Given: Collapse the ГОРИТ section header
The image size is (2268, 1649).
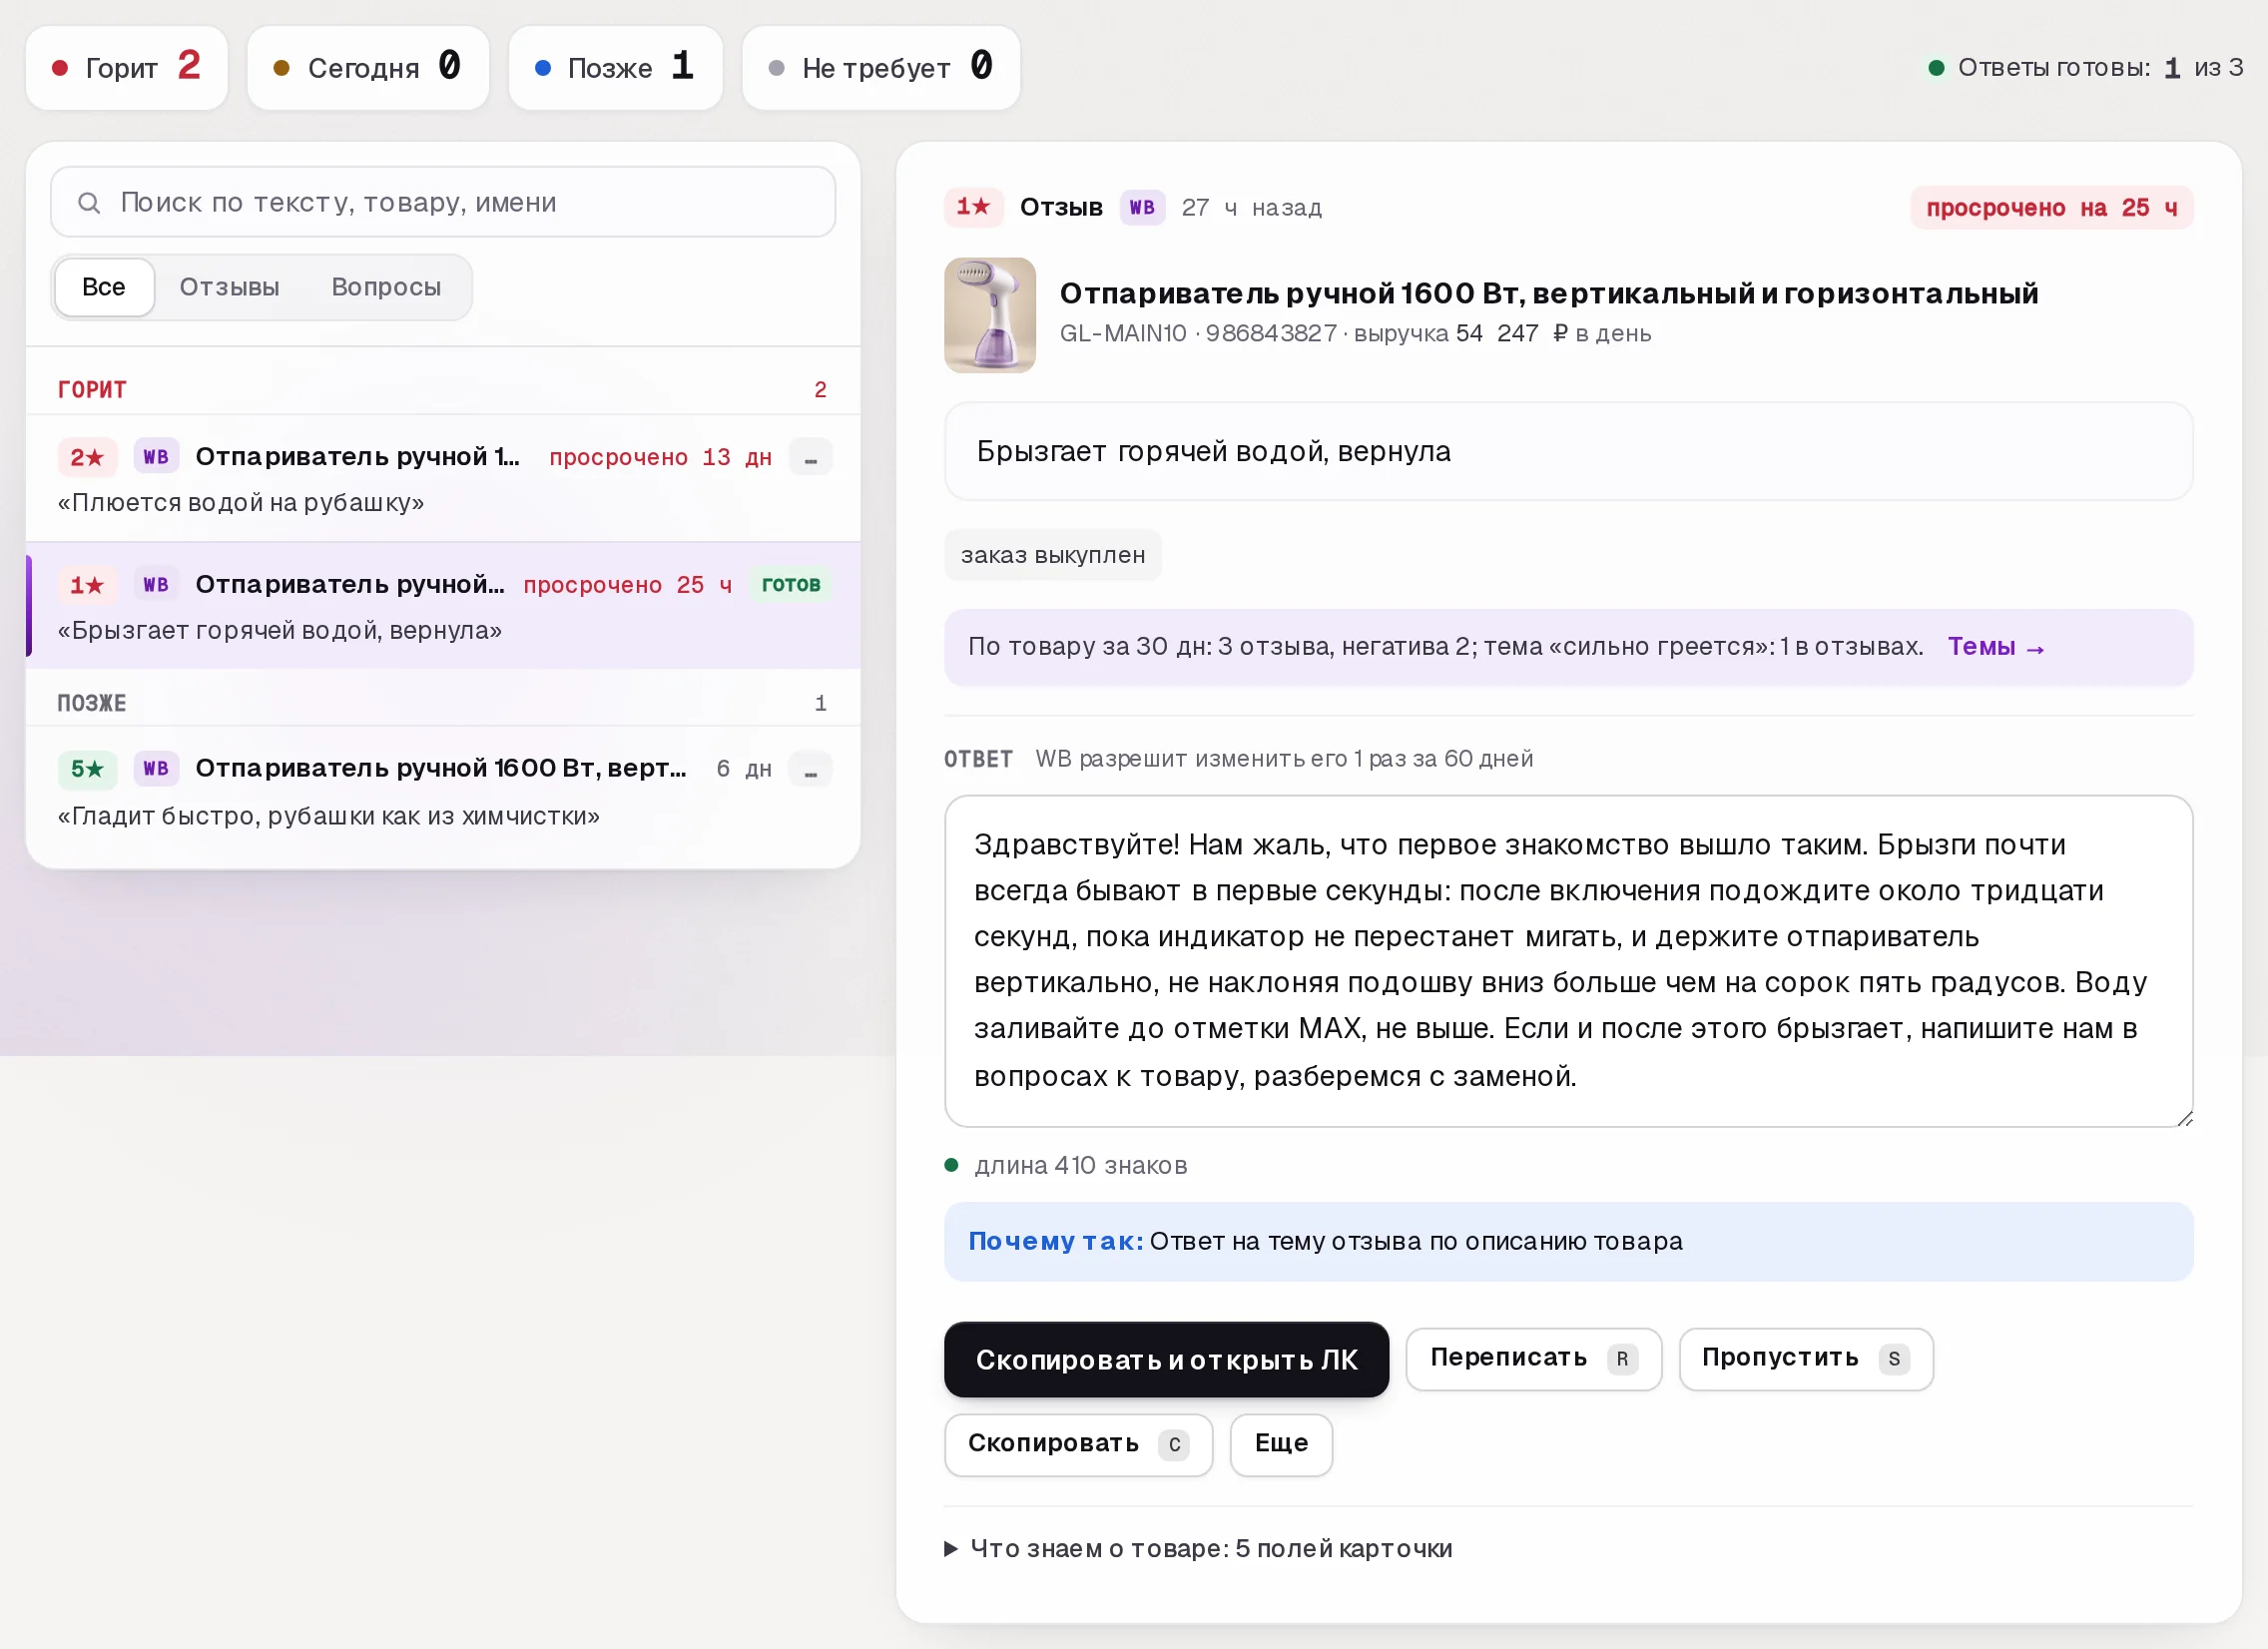Looking at the screenshot, I should [443, 389].
